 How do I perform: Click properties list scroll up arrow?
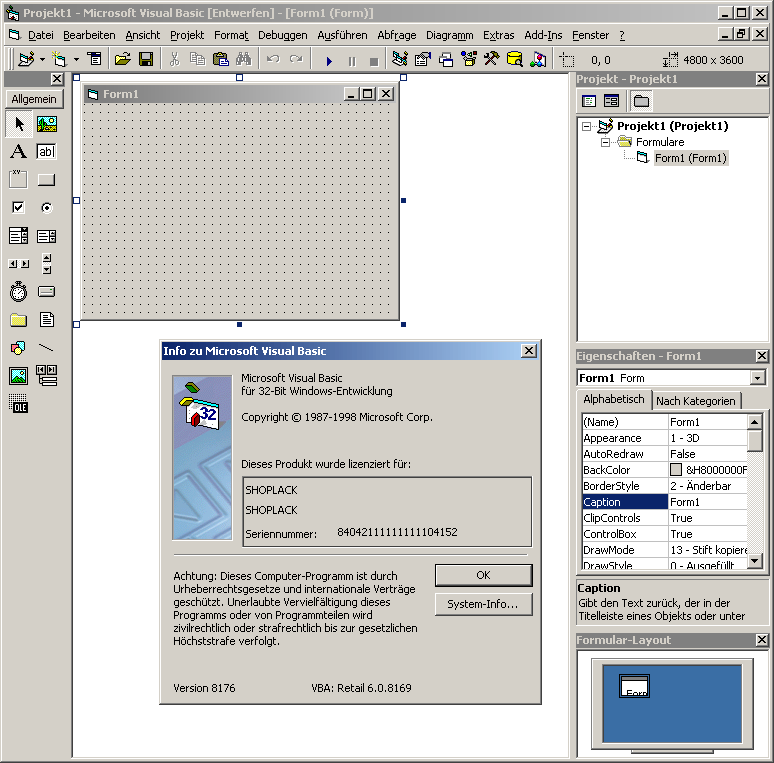754,422
